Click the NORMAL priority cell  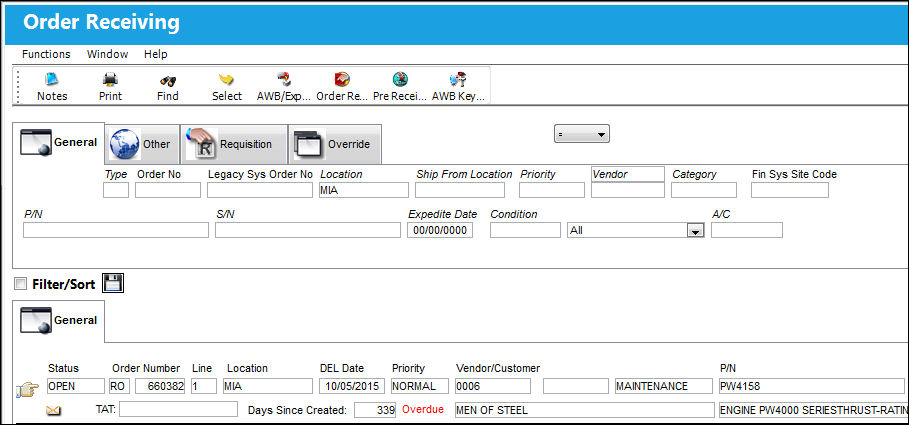420,386
